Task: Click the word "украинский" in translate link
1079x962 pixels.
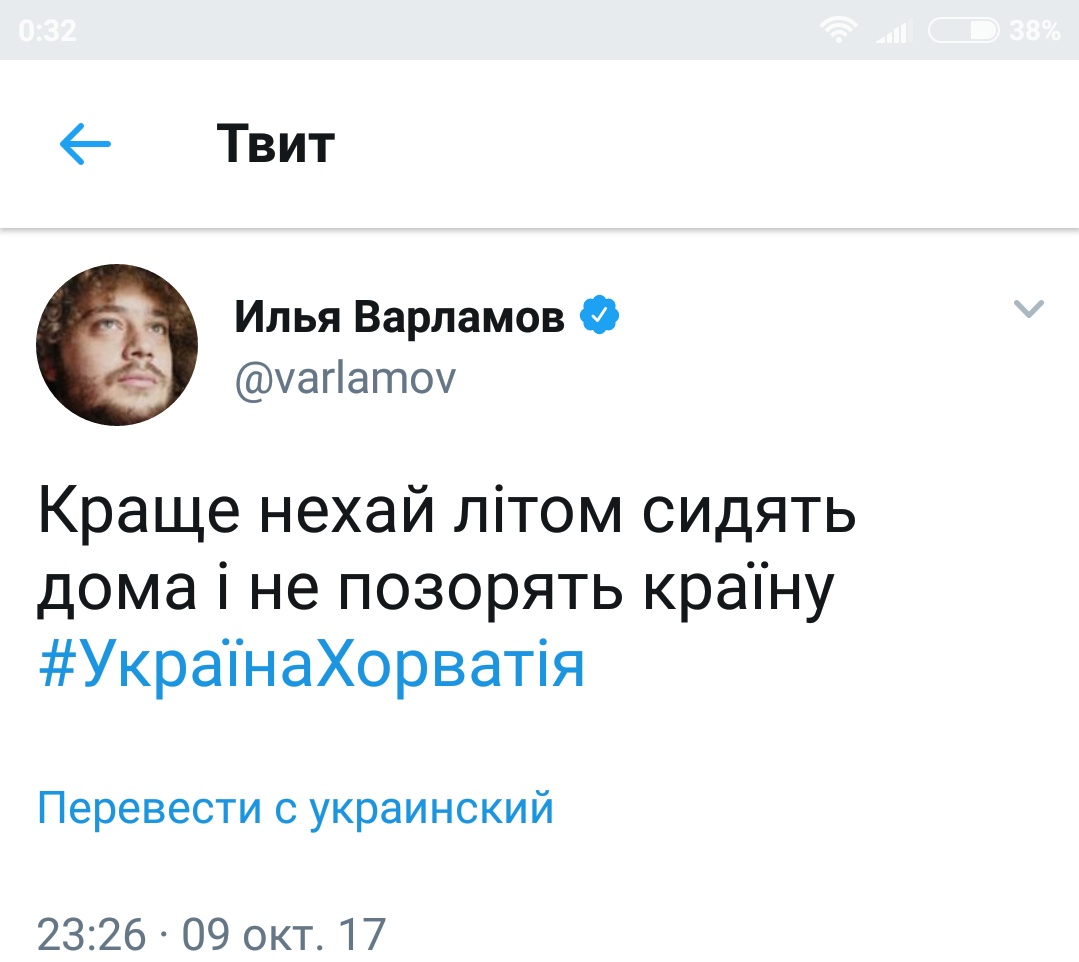Action: pyautogui.click(x=431, y=807)
